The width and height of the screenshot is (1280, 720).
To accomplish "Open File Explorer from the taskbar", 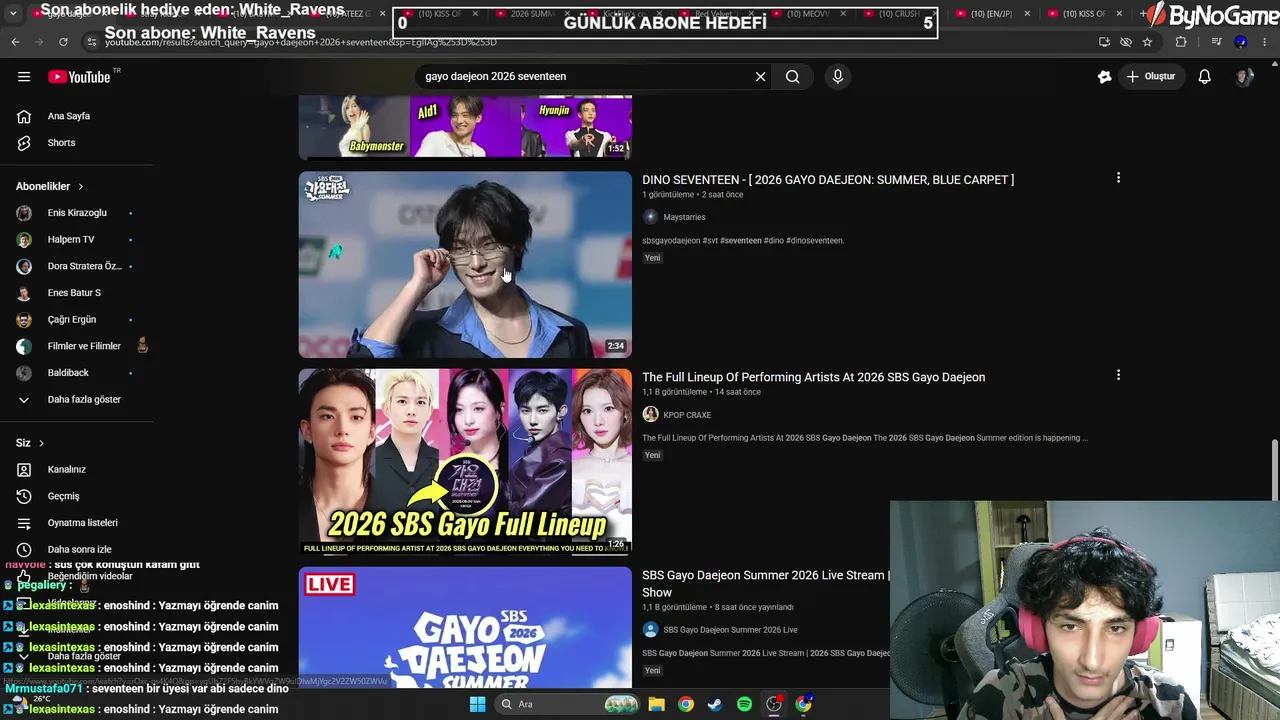I will pyautogui.click(x=656, y=704).
